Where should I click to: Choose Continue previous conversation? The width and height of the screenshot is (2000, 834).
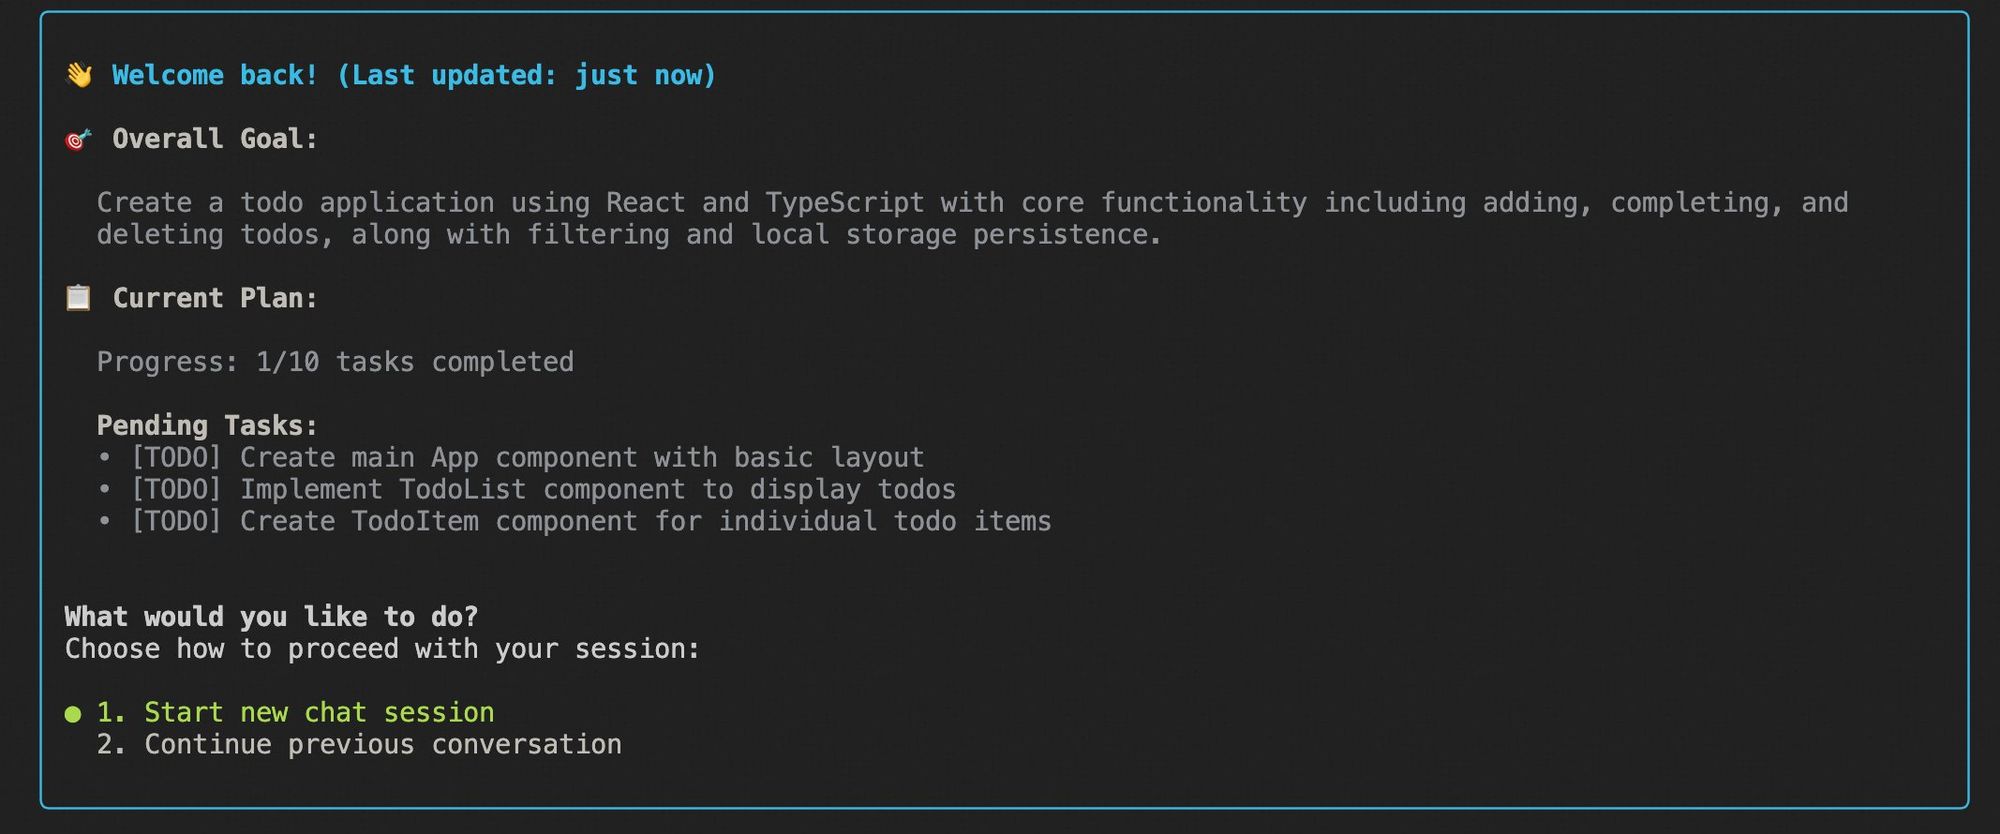(x=359, y=744)
